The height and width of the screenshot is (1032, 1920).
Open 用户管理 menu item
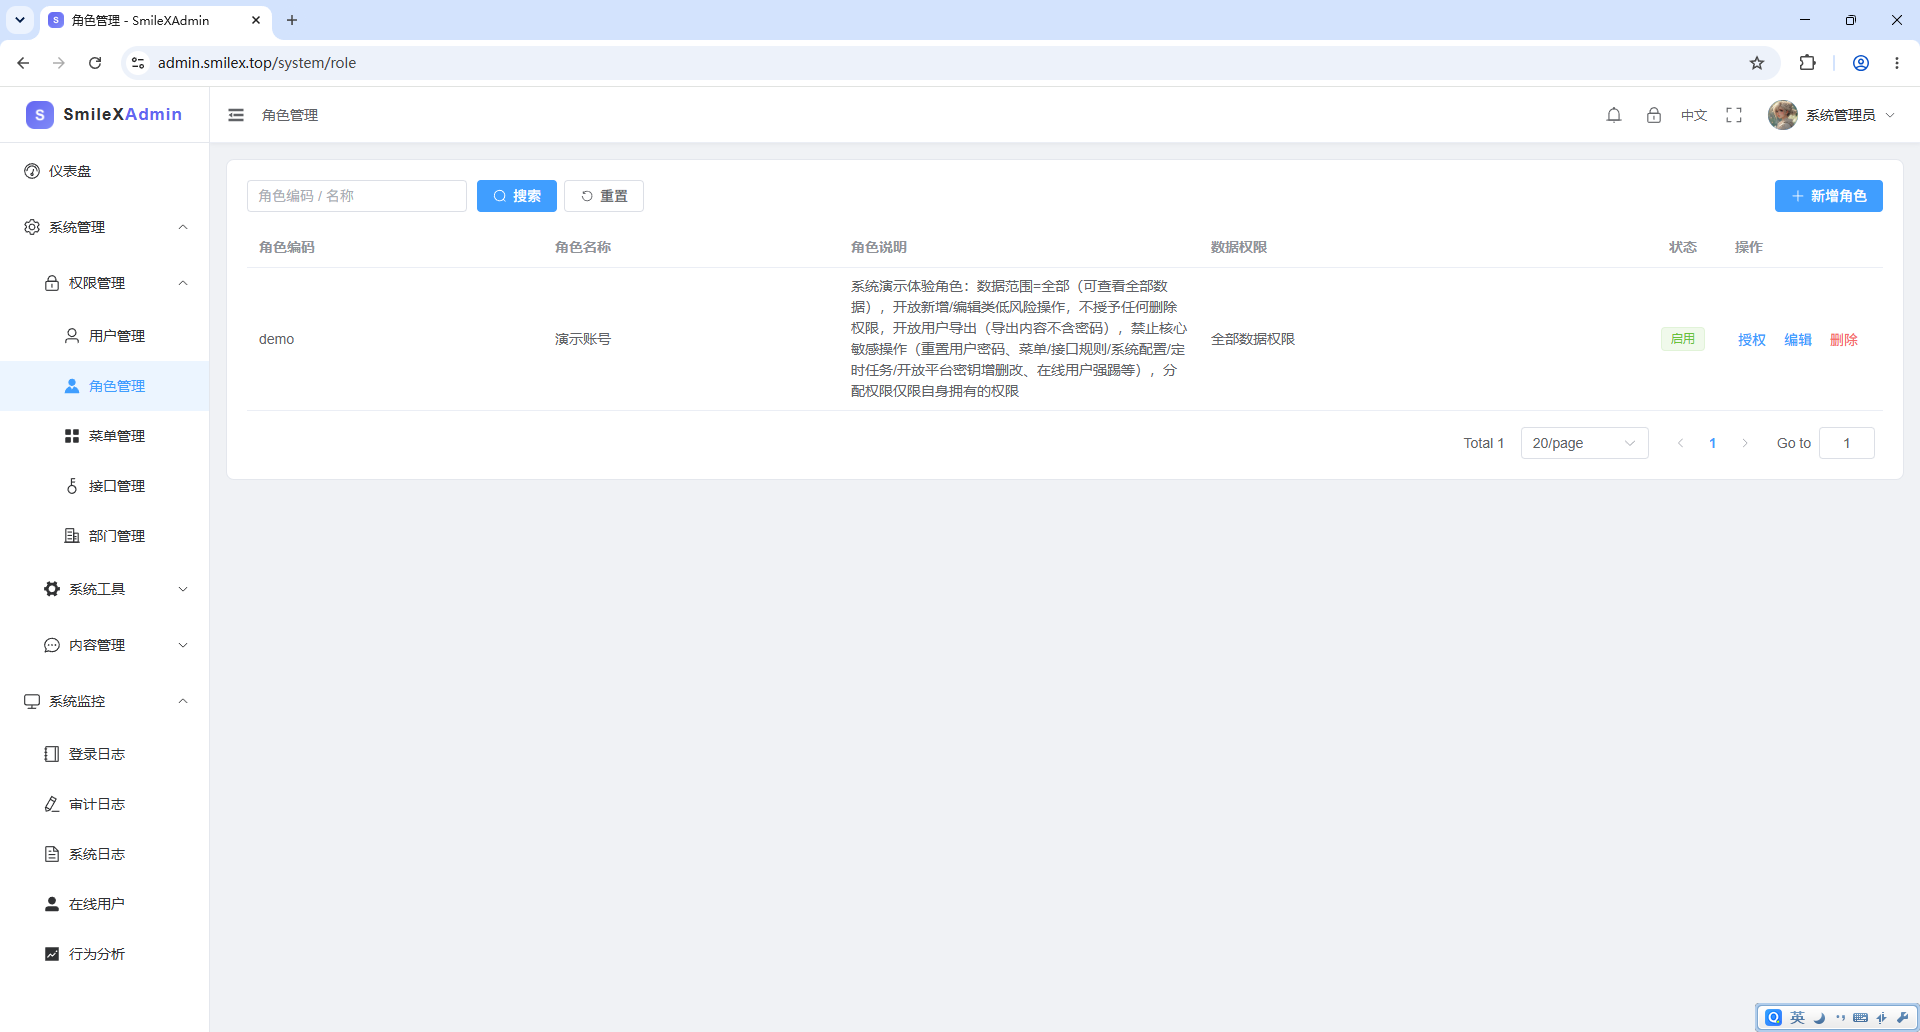[x=105, y=336]
